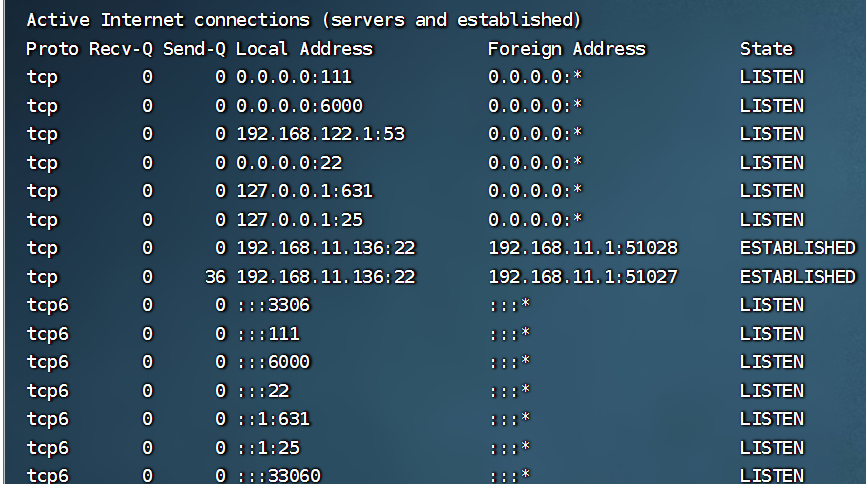The height and width of the screenshot is (484, 866).
Task: Click the Recv-Q column header
Action: [120, 49]
